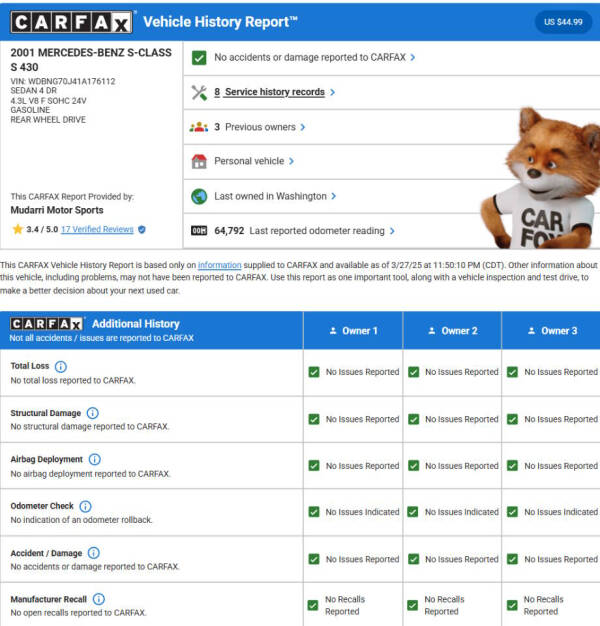Screen dimensions: 600x626
Task: Click the previous owners people icon
Action: tap(198, 127)
